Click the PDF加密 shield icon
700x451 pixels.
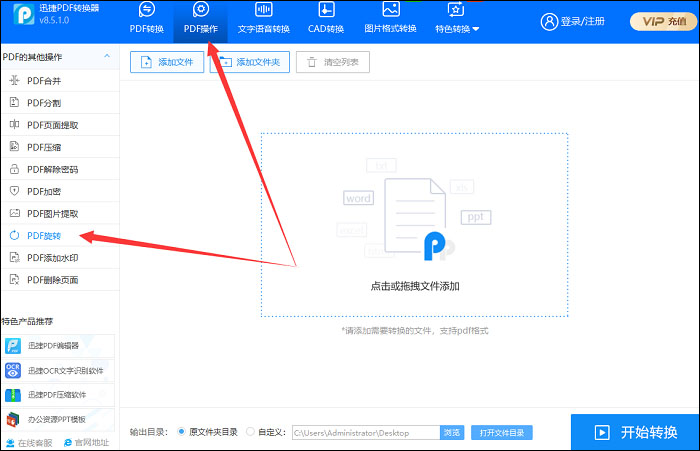click(x=14, y=191)
